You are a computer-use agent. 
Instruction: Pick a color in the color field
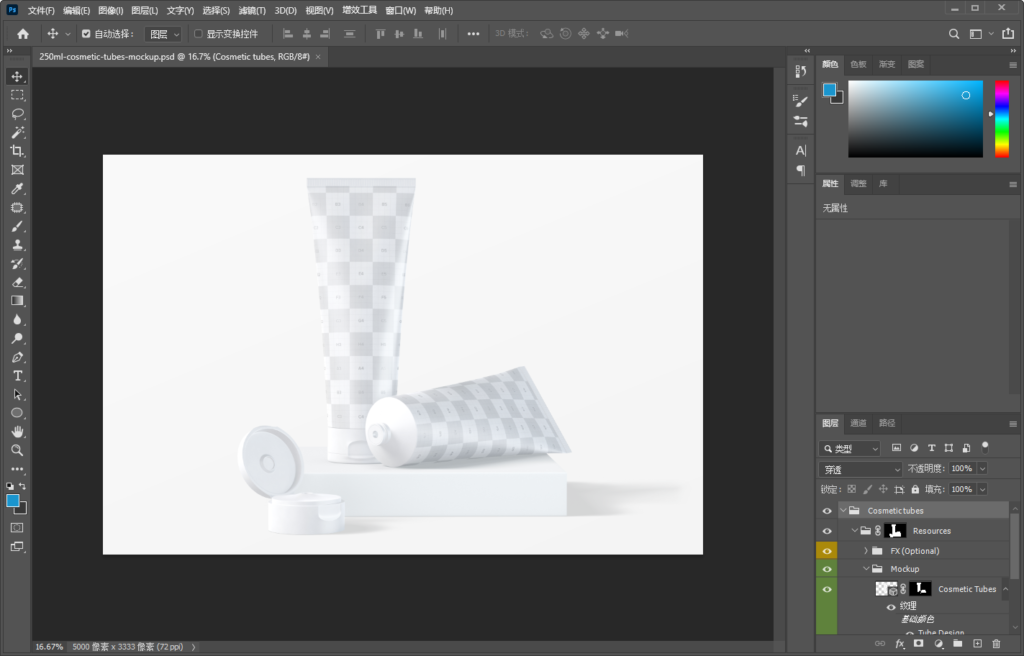pyautogui.click(x=916, y=119)
